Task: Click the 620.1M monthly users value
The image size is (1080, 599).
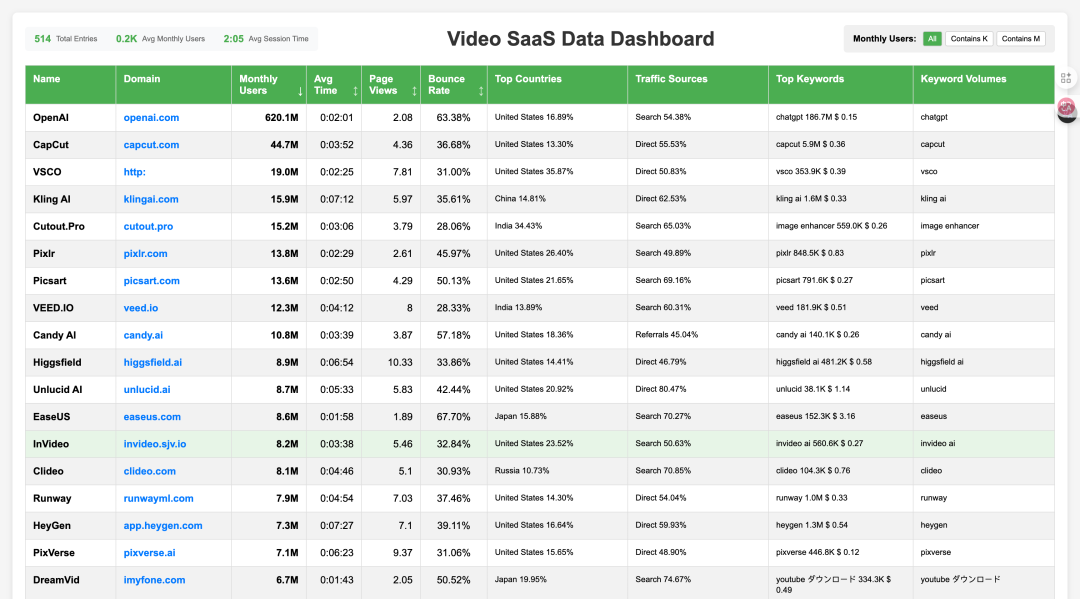Action: point(282,118)
